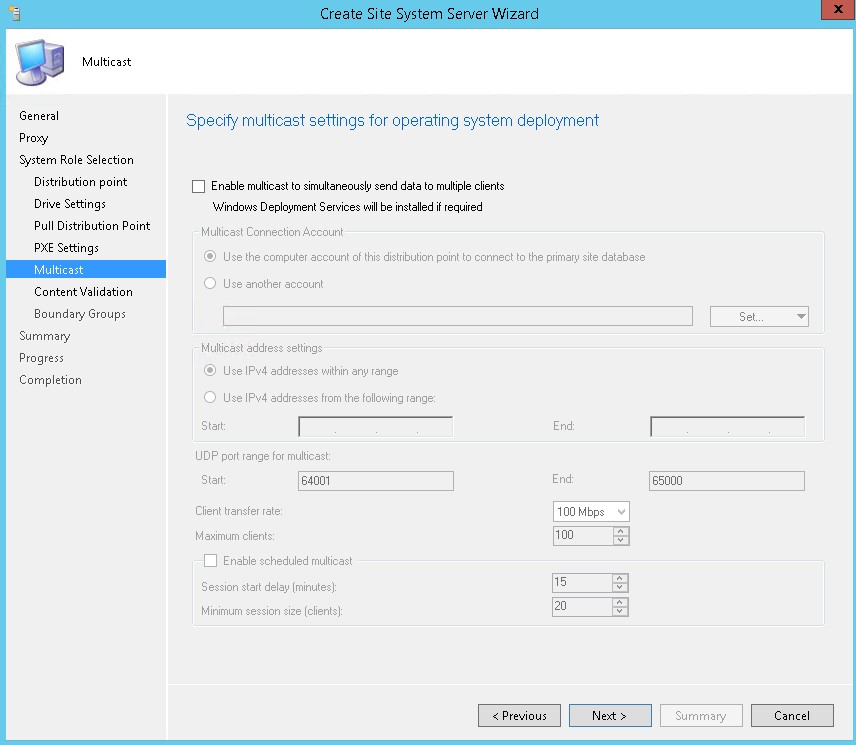856x745 pixels.
Task: Decrease Minimum session size with down arrow
Action: tap(620, 611)
